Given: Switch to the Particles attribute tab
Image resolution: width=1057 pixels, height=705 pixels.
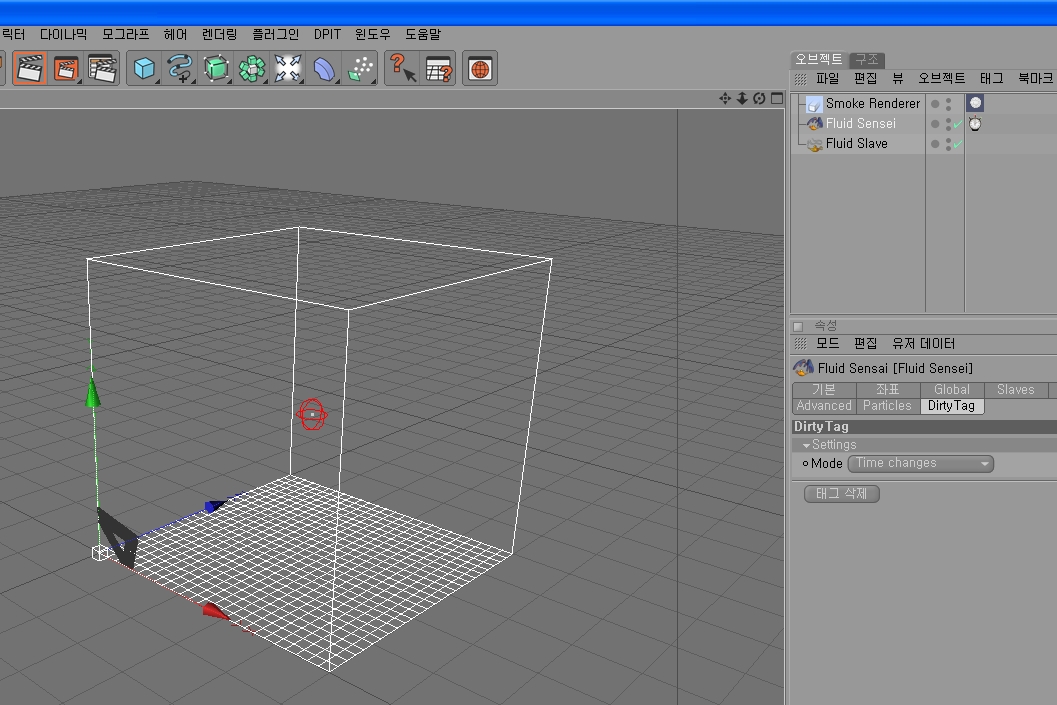Looking at the screenshot, I should pyautogui.click(x=887, y=406).
